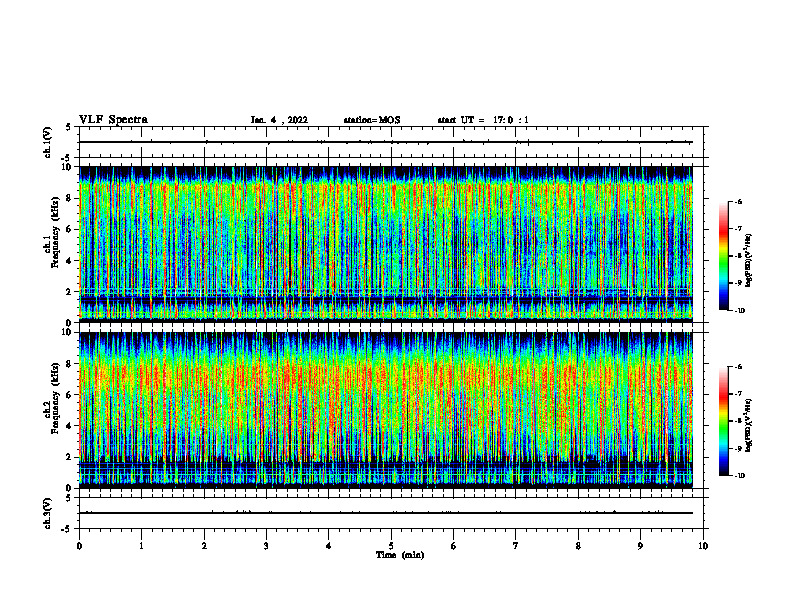Click the time axis tick label "0"
The width and height of the screenshot is (792, 612).
tap(79, 545)
